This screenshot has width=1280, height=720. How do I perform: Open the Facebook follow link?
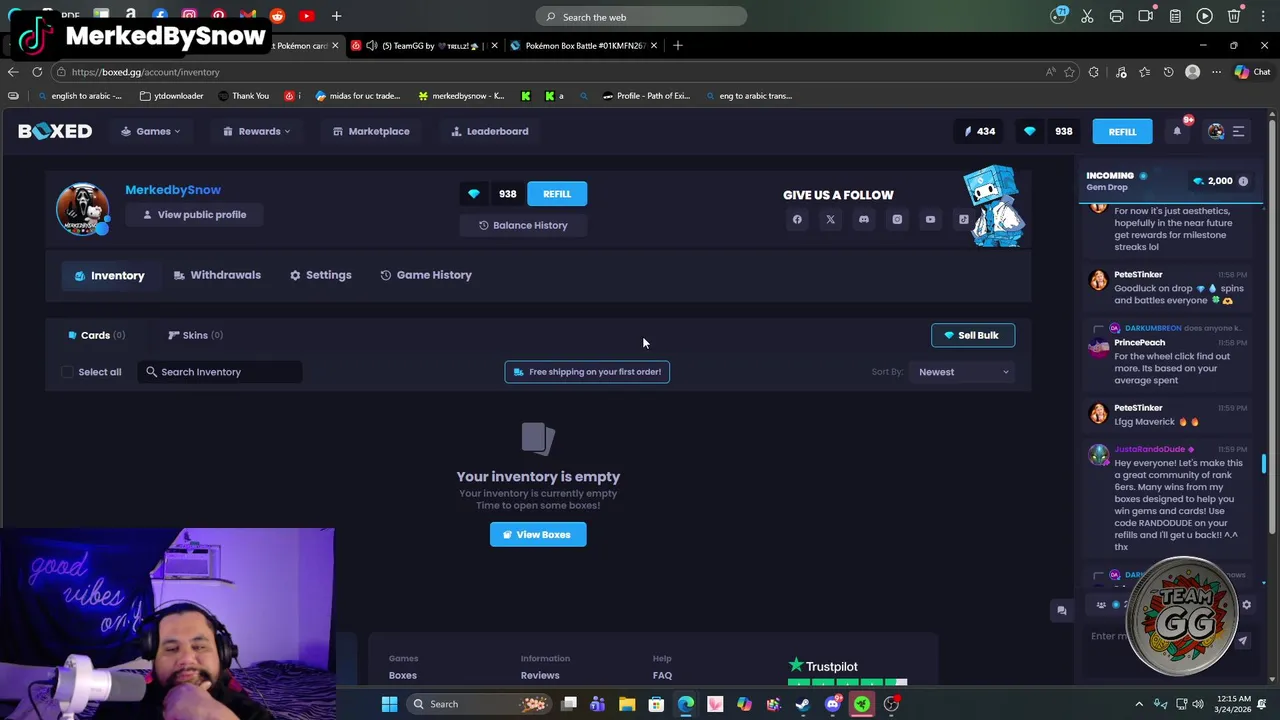click(x=797, y=219)
